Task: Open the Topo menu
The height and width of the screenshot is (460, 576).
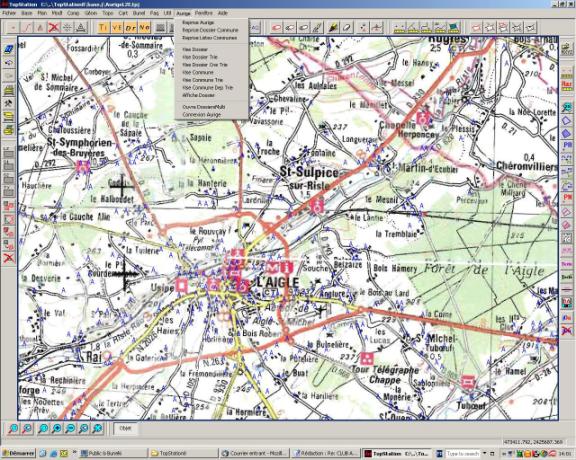Action: [x=108, y=13]
